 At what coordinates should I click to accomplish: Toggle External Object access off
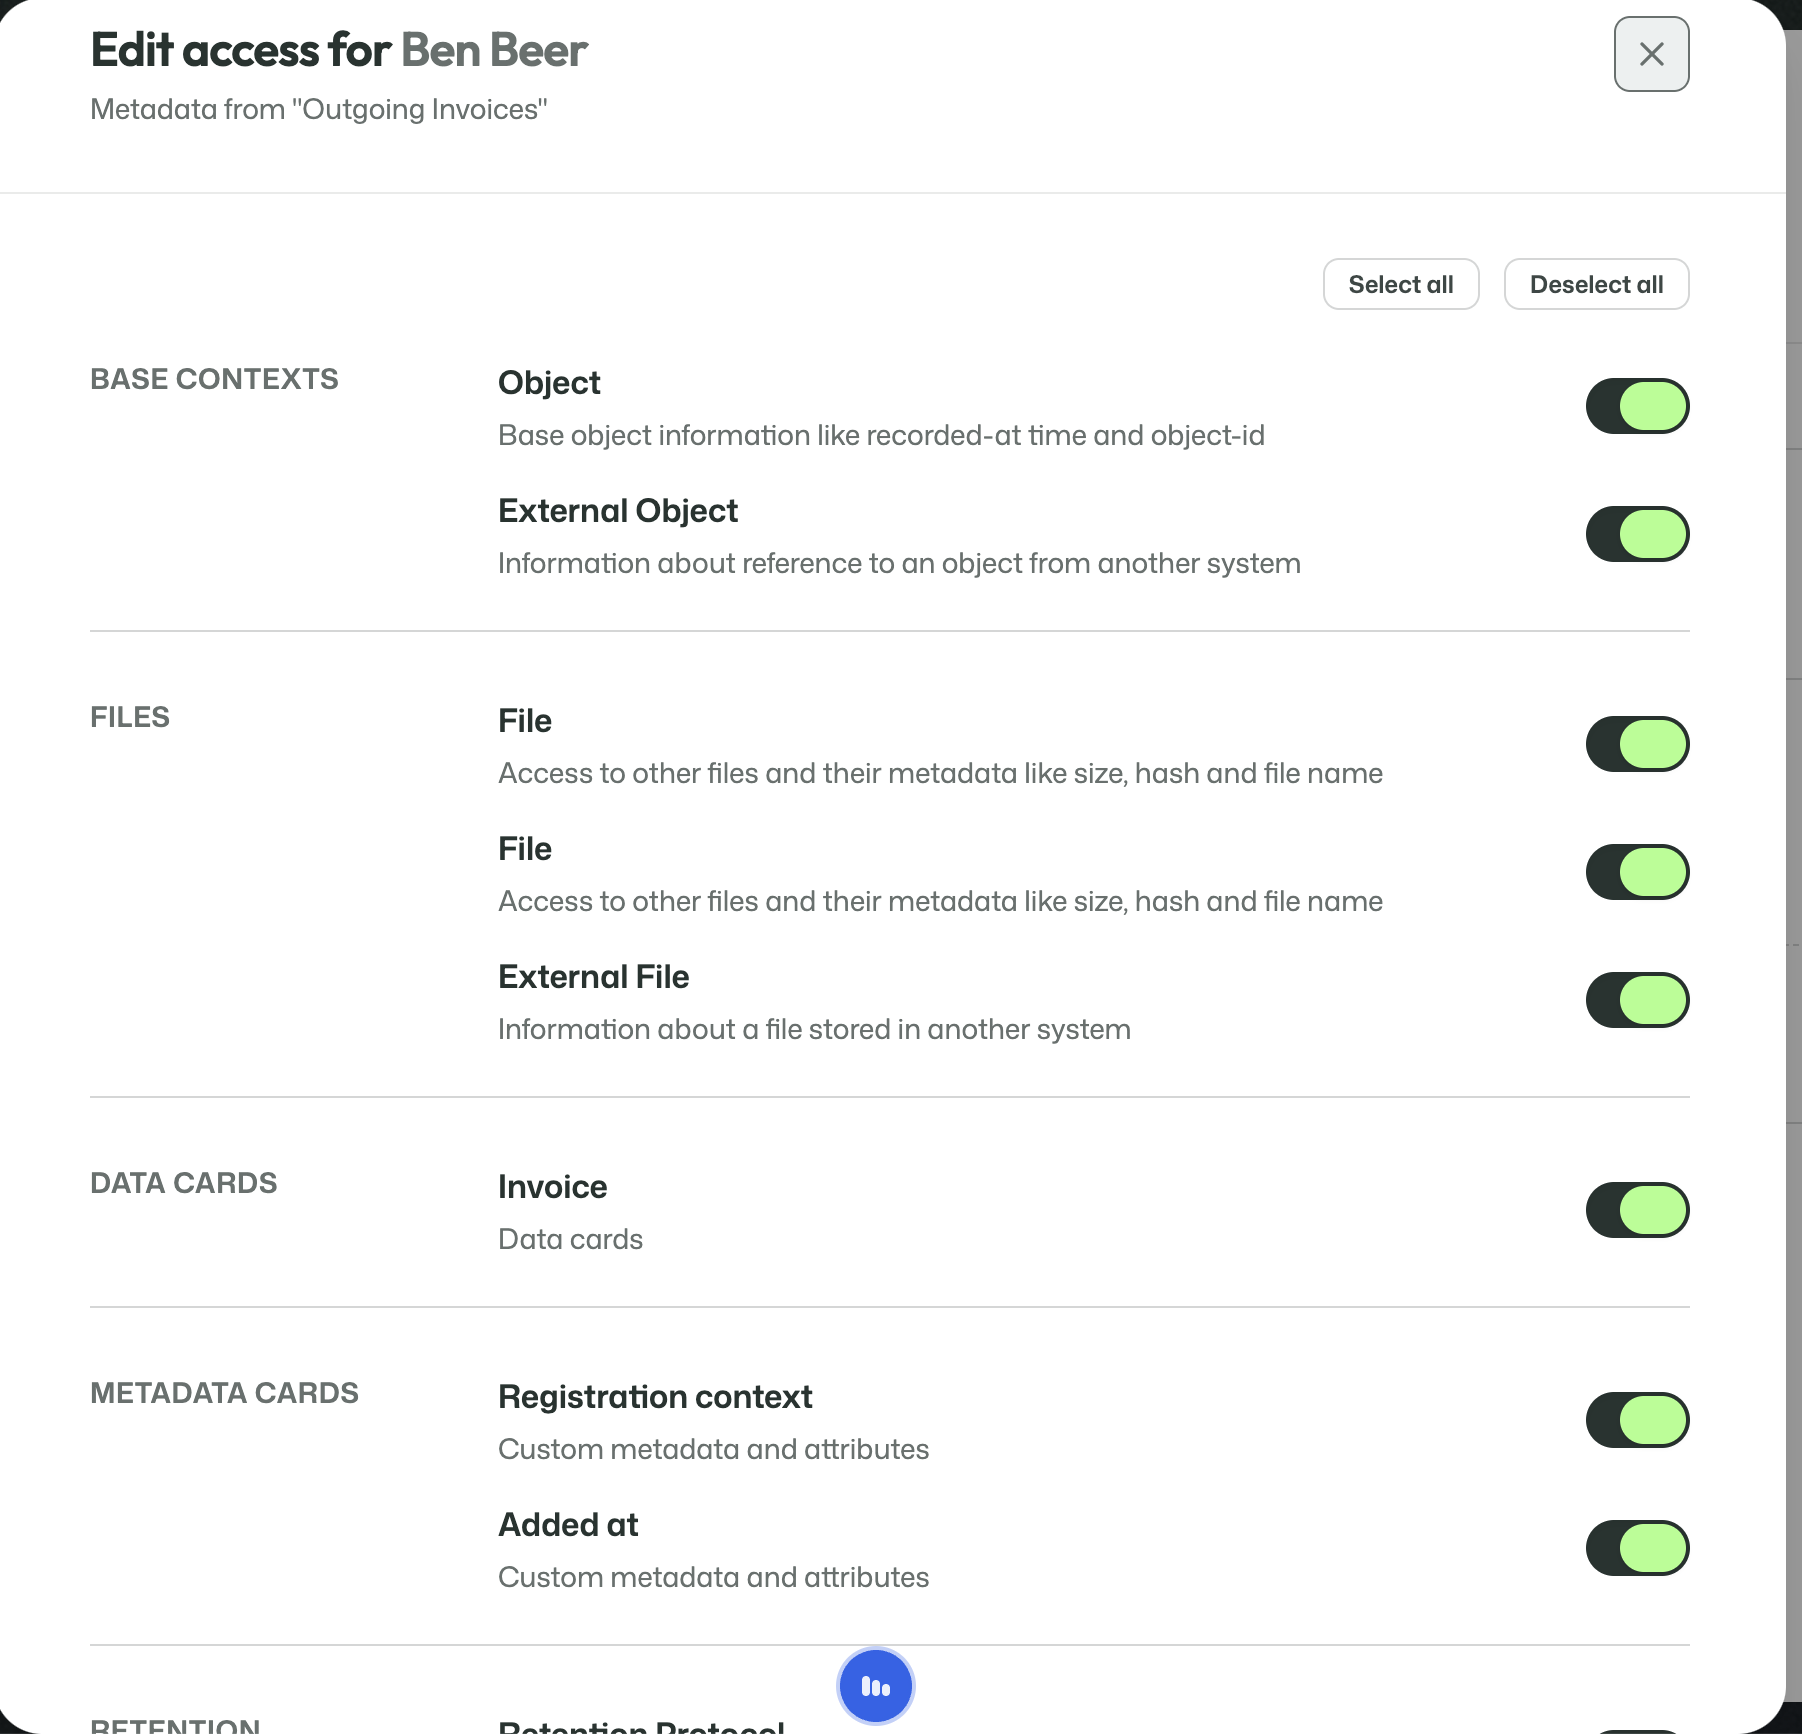coord(1637,534)
